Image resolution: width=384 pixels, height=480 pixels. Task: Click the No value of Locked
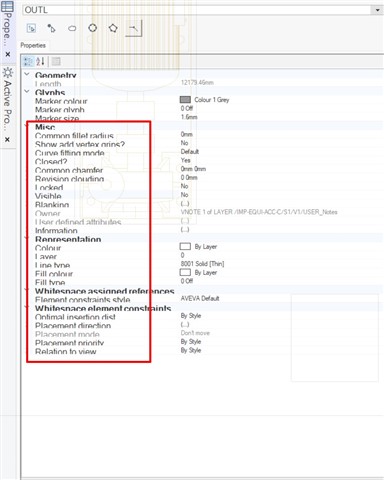[184, 186]
